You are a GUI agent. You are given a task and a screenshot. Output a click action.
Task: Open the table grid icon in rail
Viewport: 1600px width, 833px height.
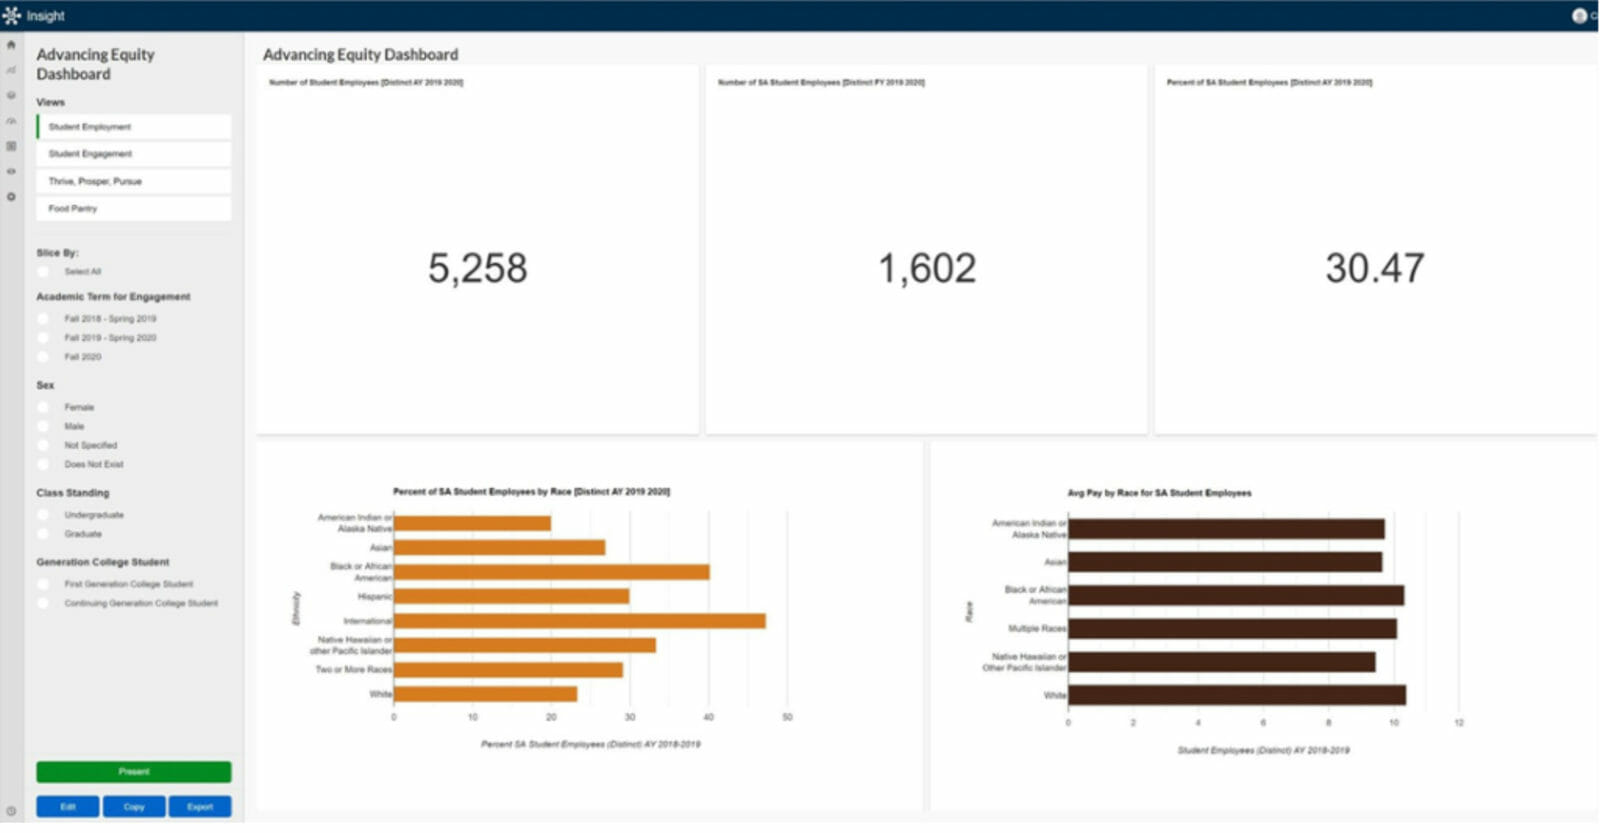click(x=11, y=146)
